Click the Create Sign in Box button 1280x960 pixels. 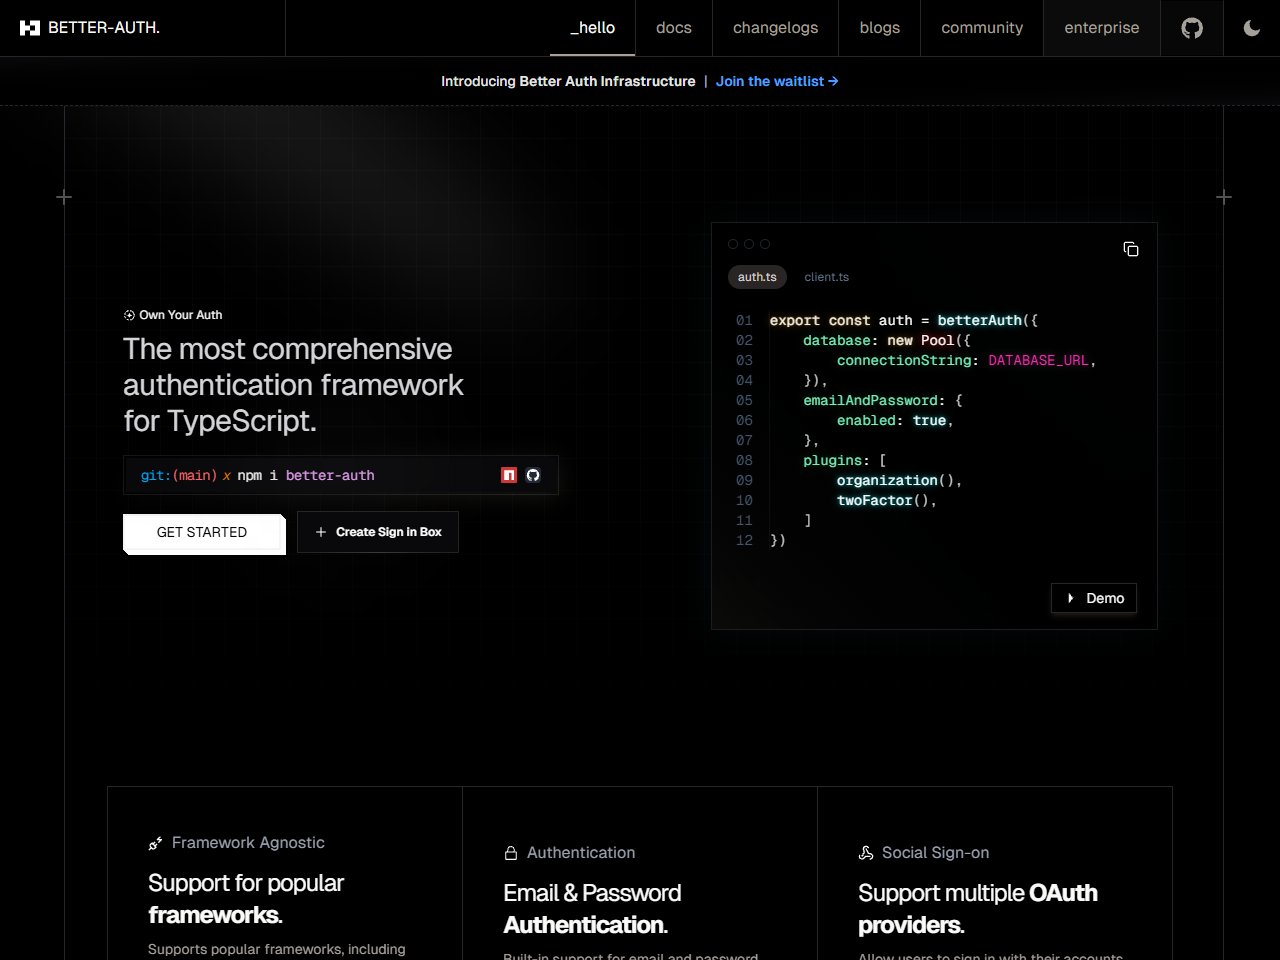coord(377,532)
